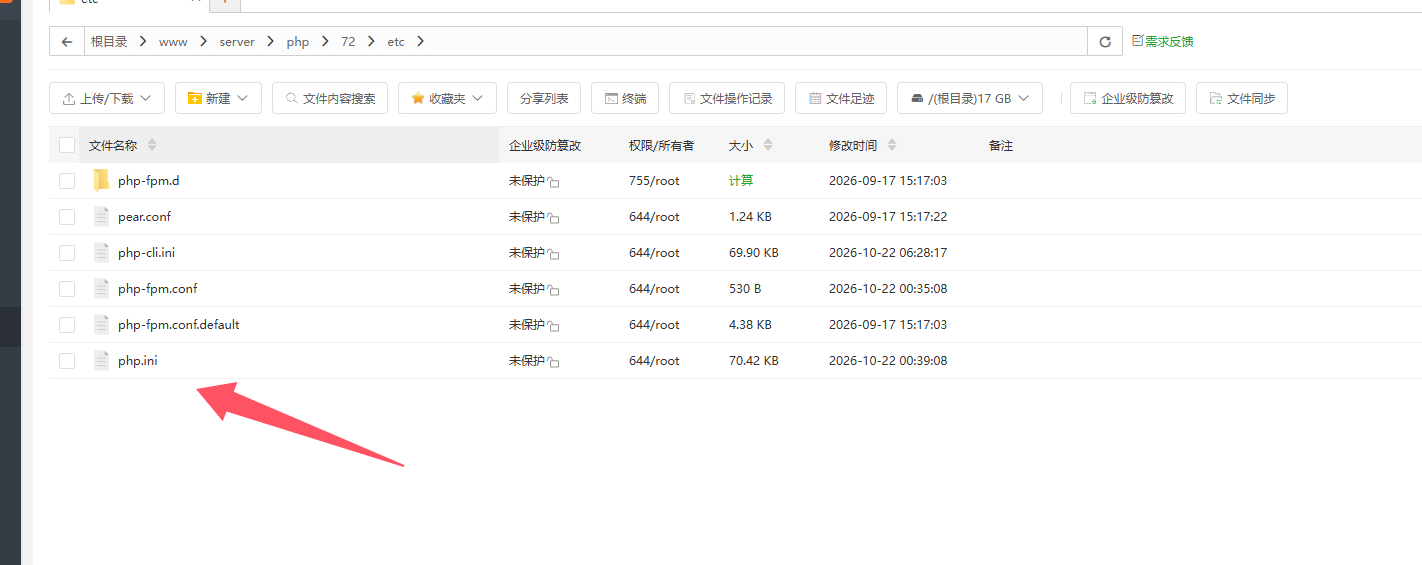Open the 需求反馈 feedback link
The width and height of the screenshot is (1422, 565).
point(1162,41)
